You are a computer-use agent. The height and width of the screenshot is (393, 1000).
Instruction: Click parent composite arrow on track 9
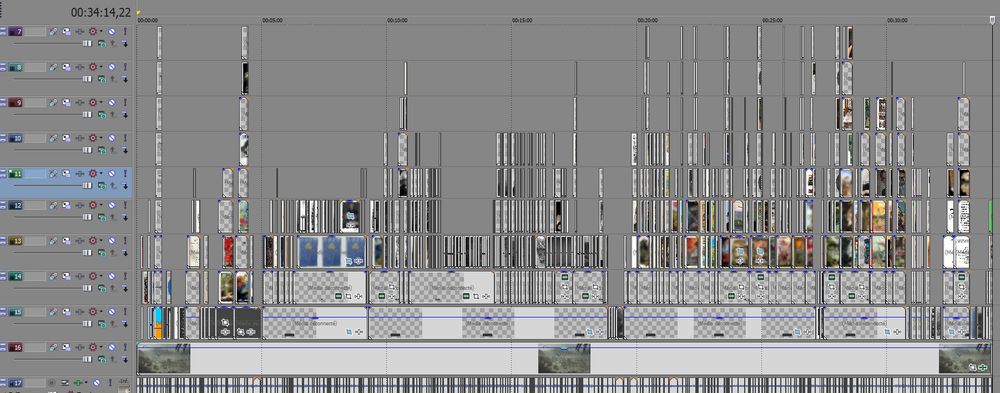pos(112,114)
